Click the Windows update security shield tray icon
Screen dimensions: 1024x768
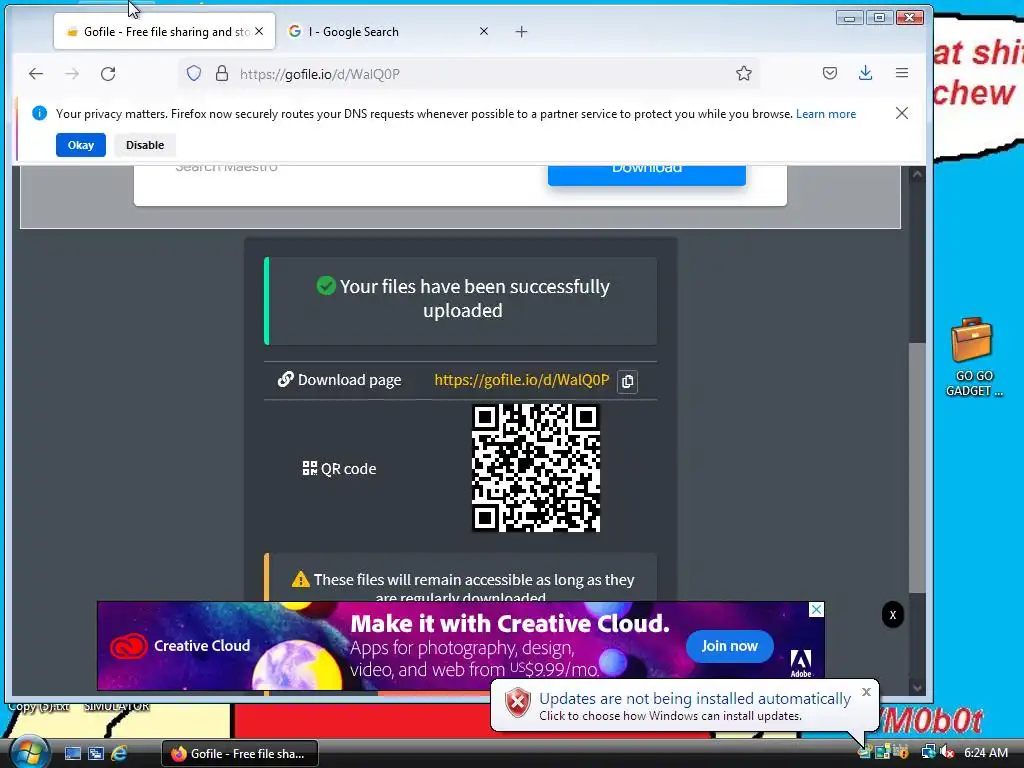pyautogui.click(x=901, y=753)
